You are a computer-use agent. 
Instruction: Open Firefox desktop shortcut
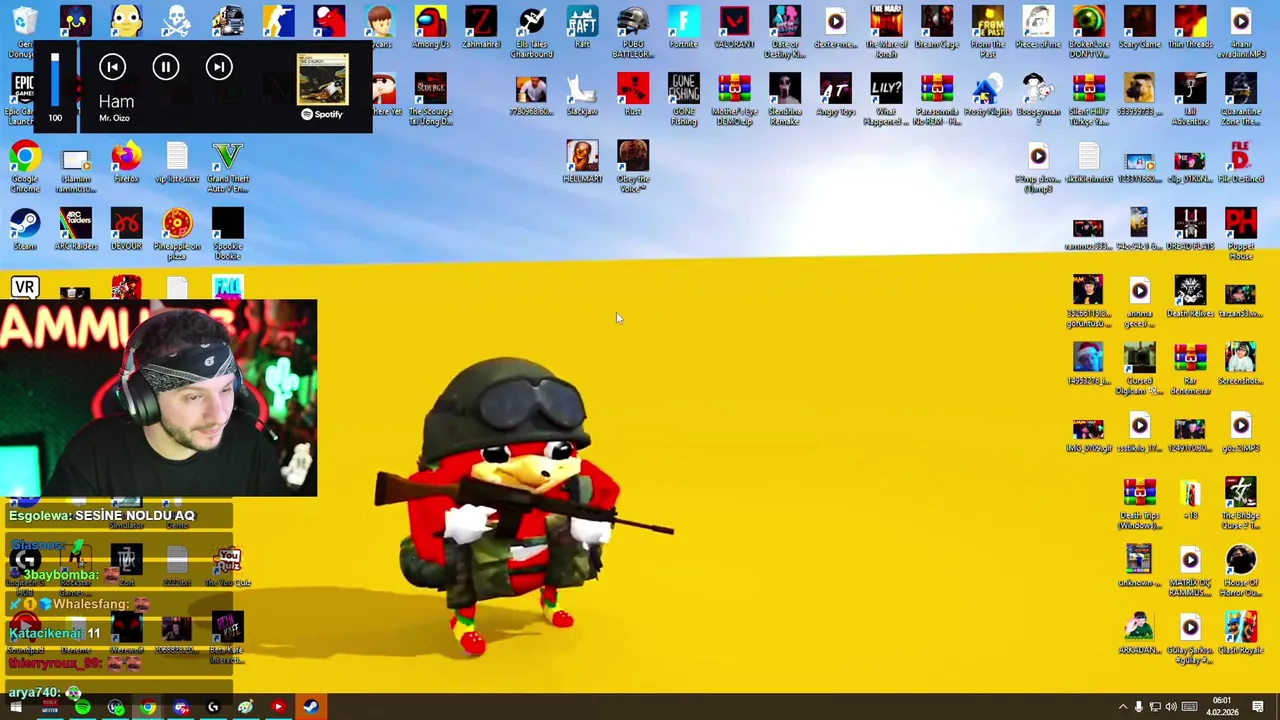(x=126, y=162)
